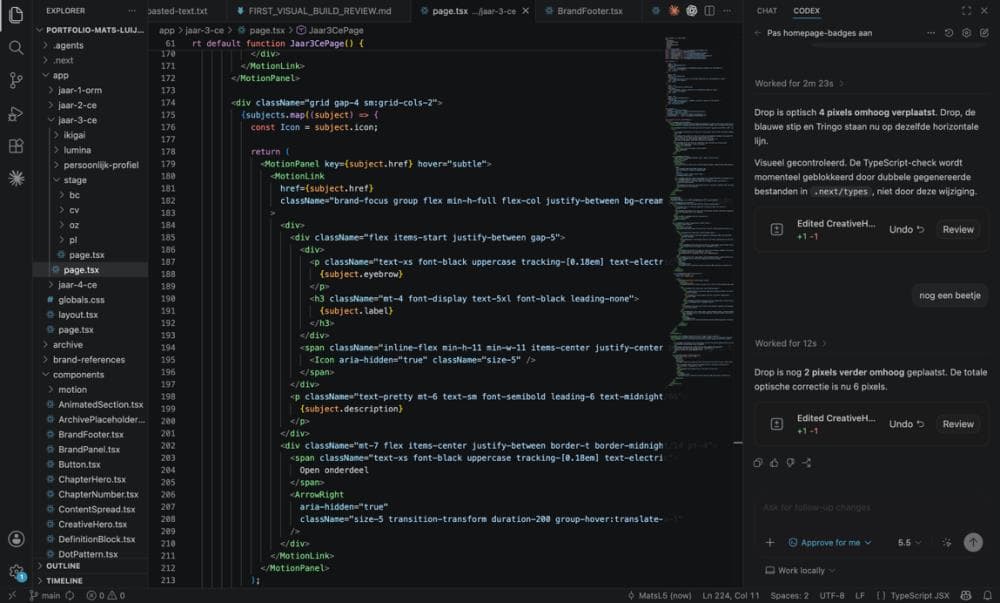Synchronize changes next to main branch
The width and height of the screenshot is (1000, 603).
[70, 595]
